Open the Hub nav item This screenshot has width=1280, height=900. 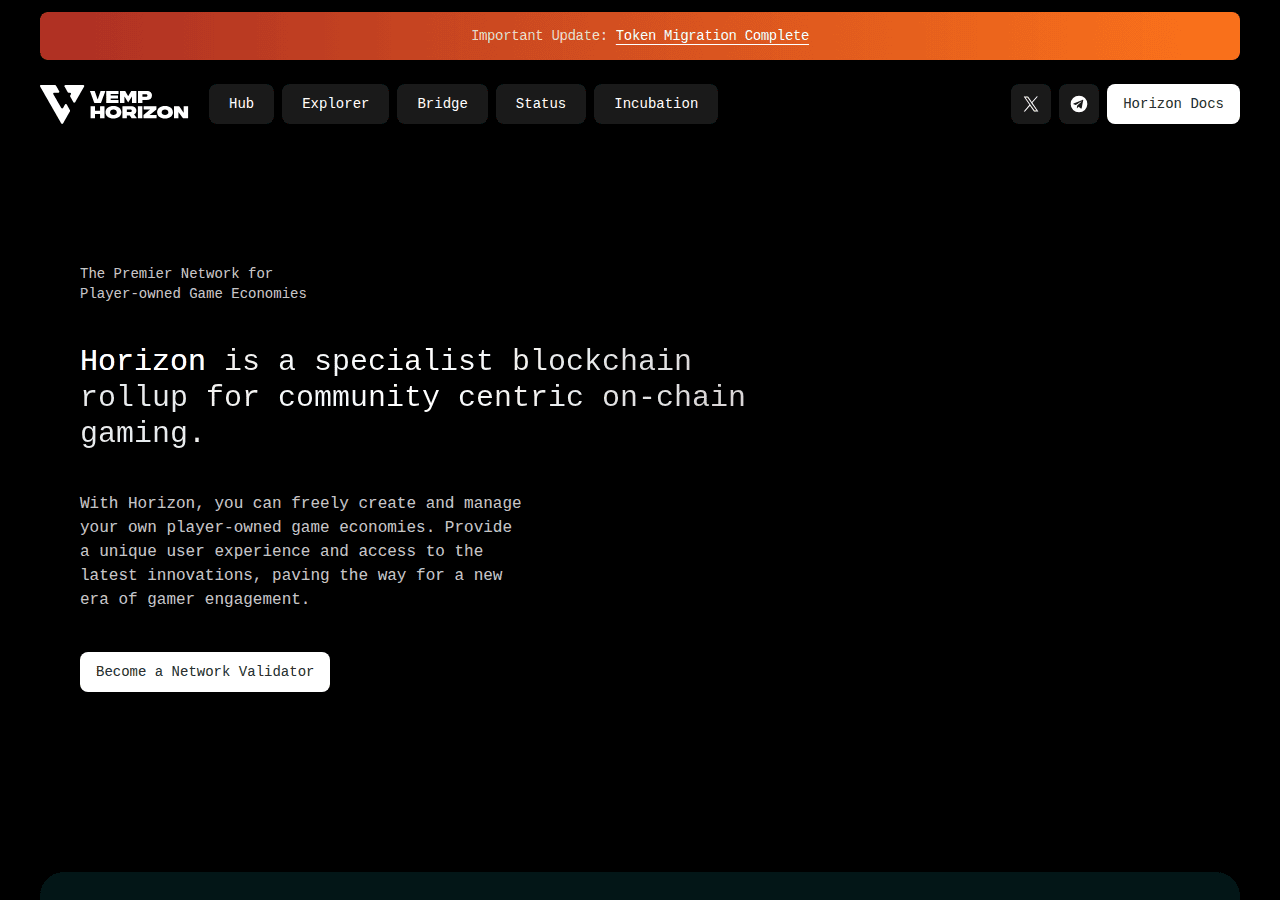(x=241, y=104)
